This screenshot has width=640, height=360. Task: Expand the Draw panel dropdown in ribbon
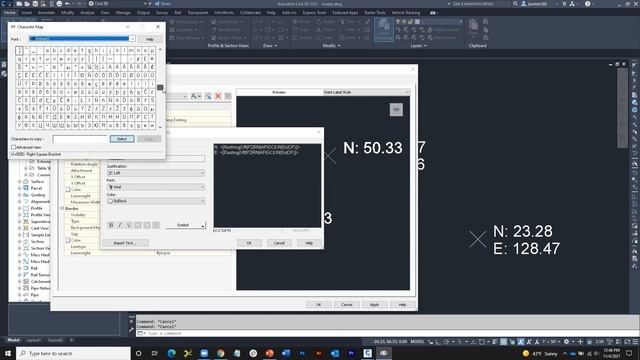tap(270, 46)
